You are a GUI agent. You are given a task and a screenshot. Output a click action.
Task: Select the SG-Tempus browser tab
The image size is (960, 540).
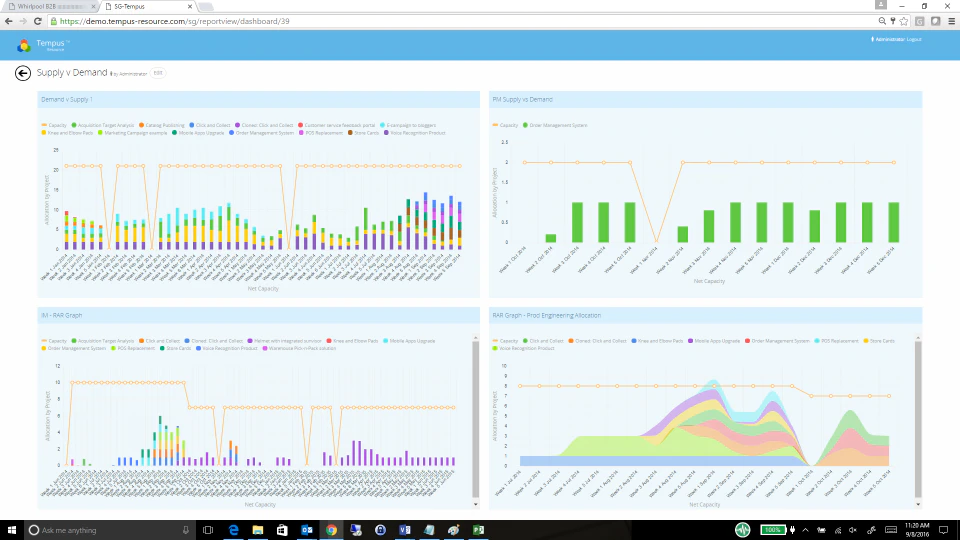pyautogui.click(x=147, y=6)
